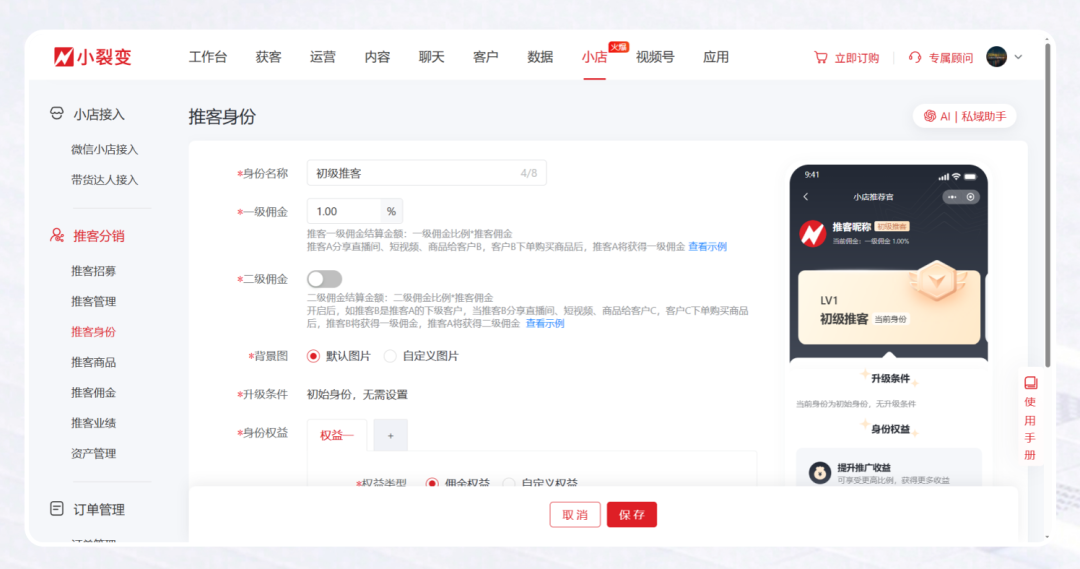Add a new 权益 tab with plus
The width and height of the screenshot is (1080, 569).
point(390,435)
